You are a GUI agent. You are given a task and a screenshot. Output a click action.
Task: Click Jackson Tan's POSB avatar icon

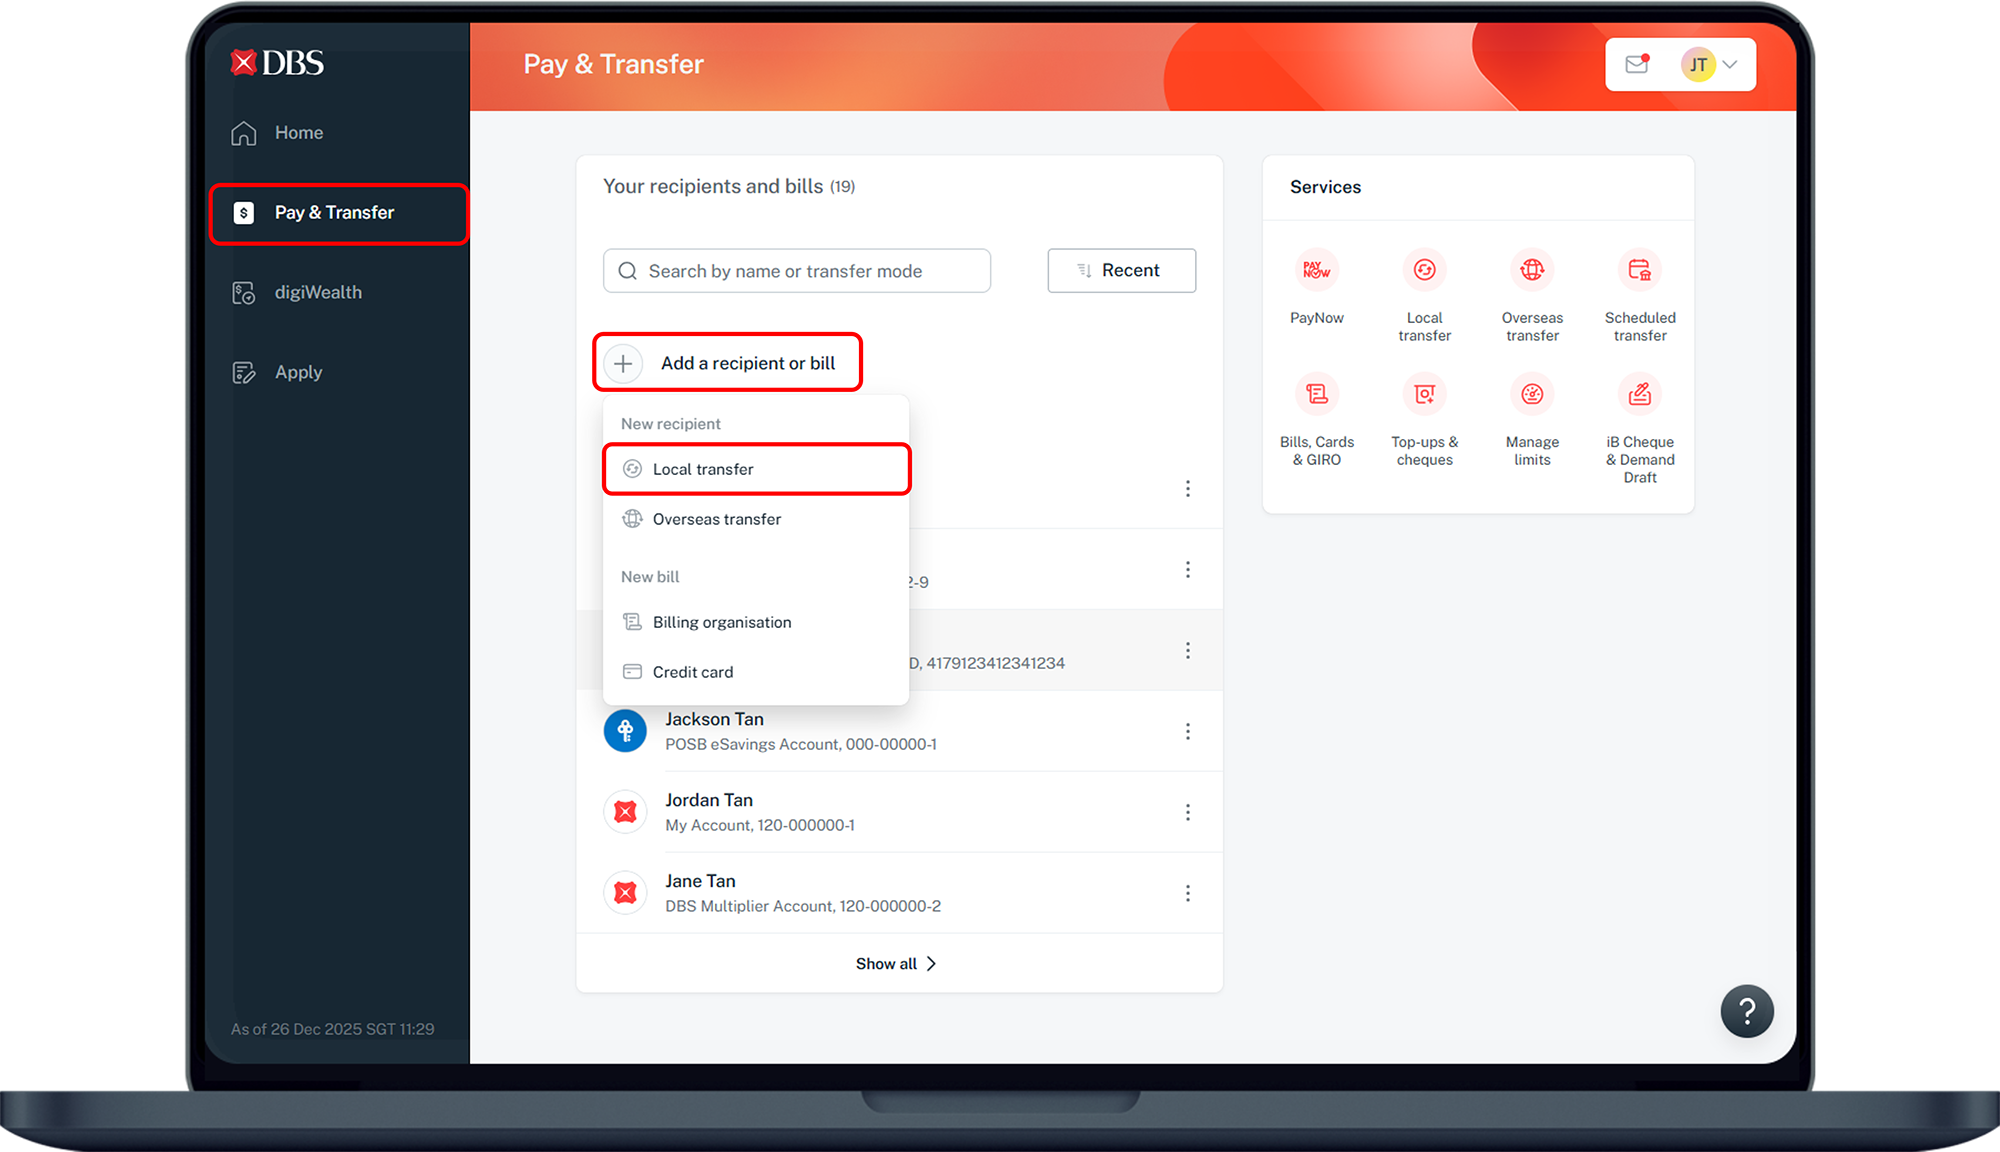click(x=625, y=731)
